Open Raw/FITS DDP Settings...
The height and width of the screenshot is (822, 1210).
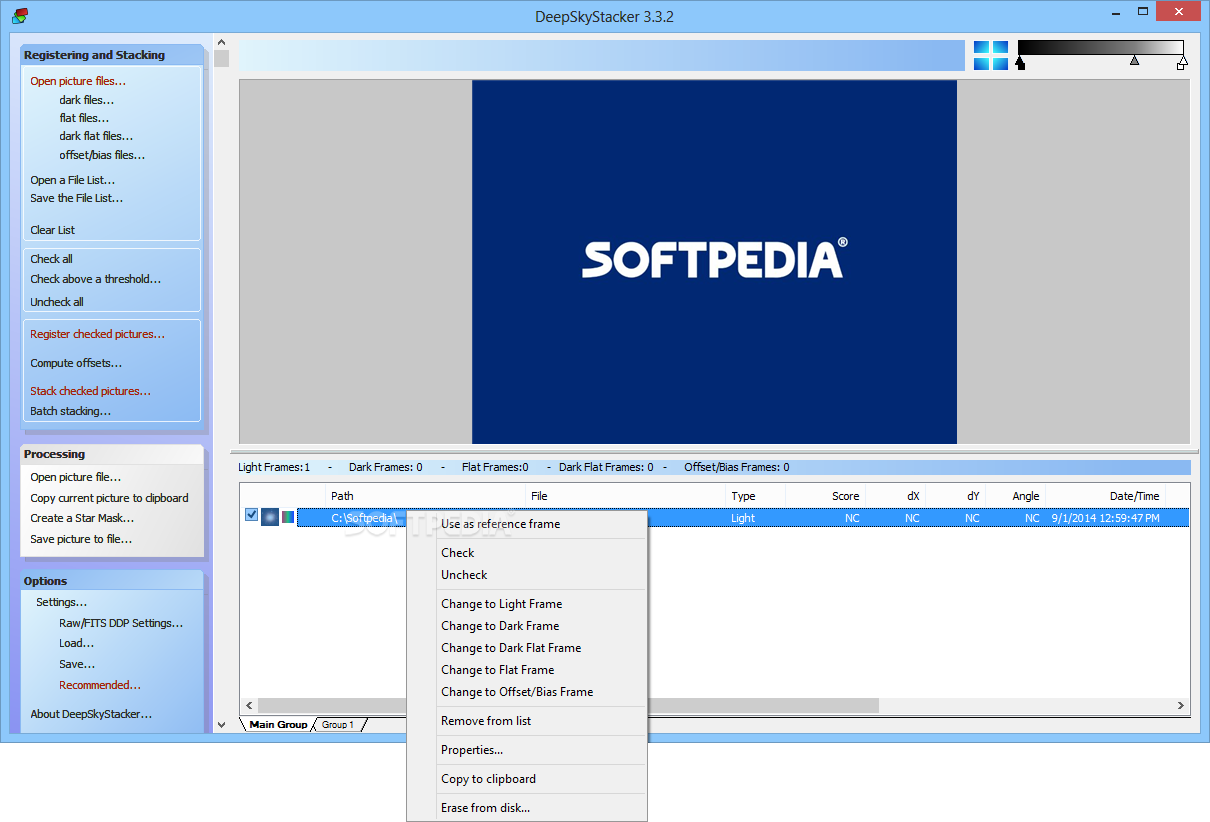click(x=121, y=623)
